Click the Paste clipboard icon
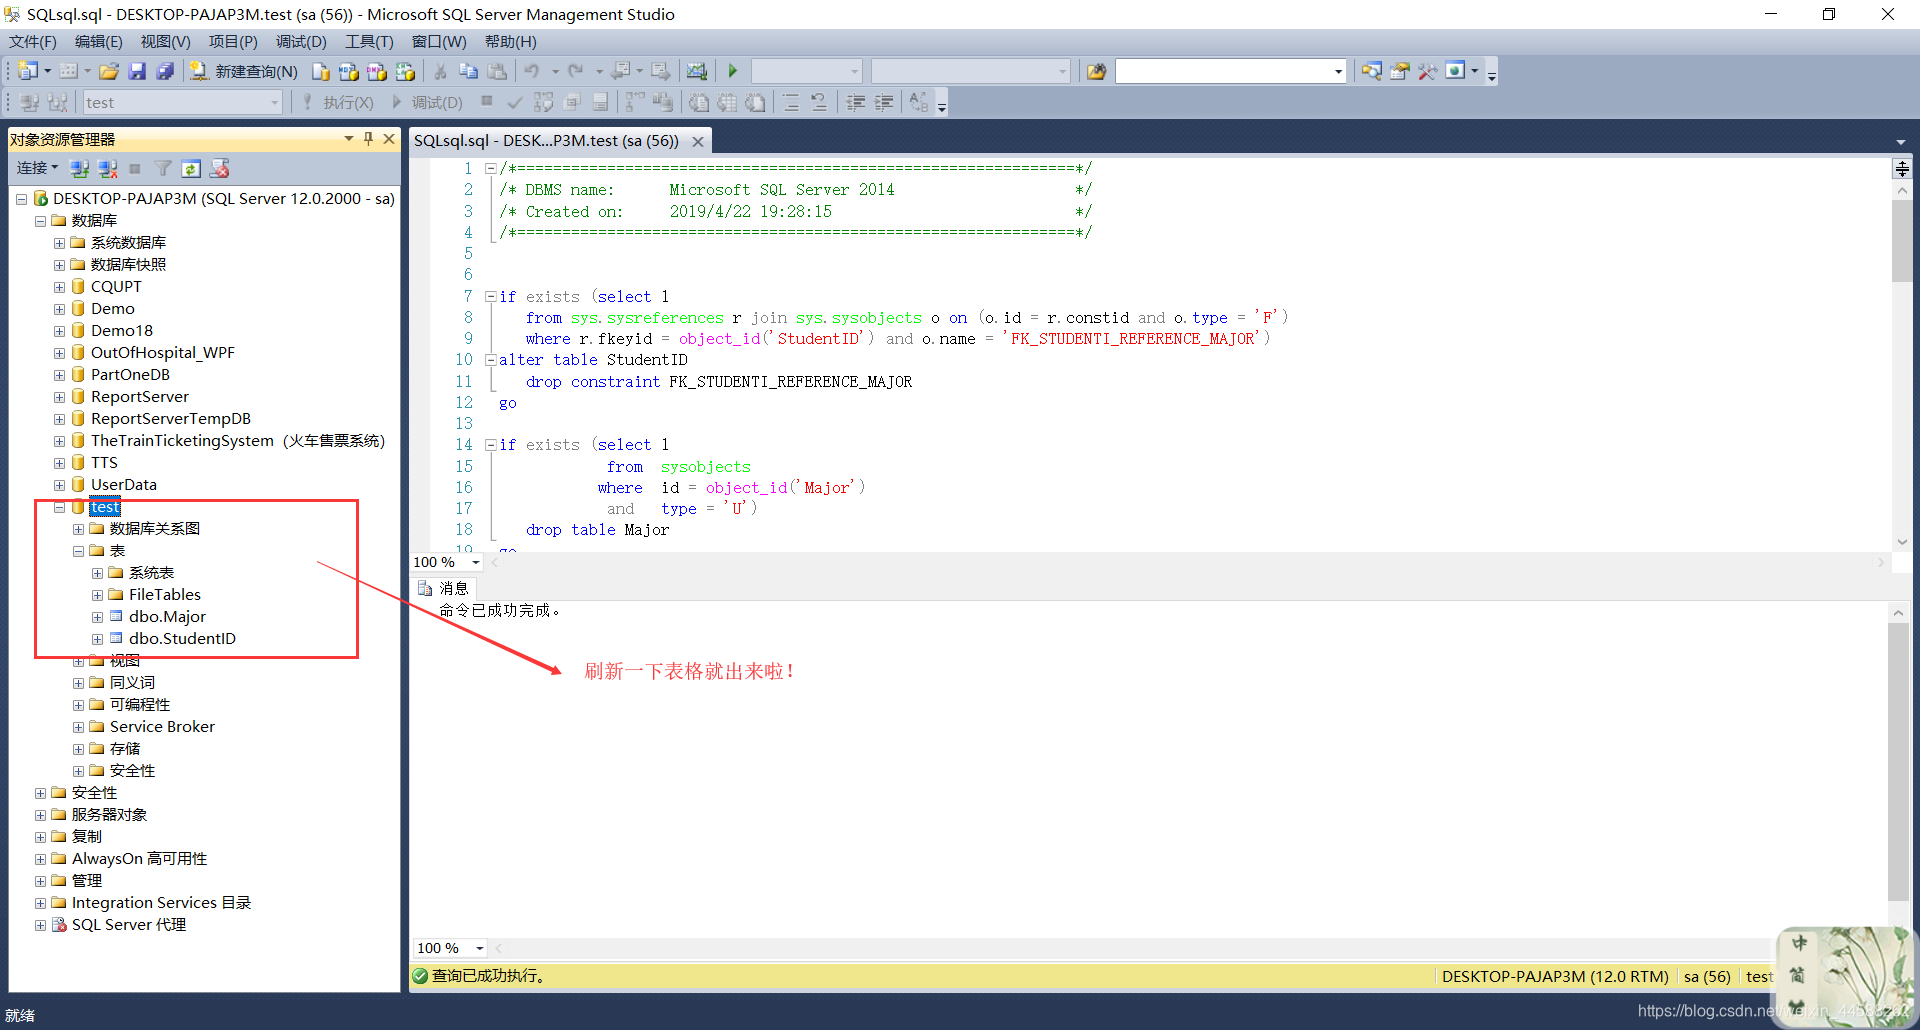This screenshot has height=1030, width=1920. tap(497, 71)
